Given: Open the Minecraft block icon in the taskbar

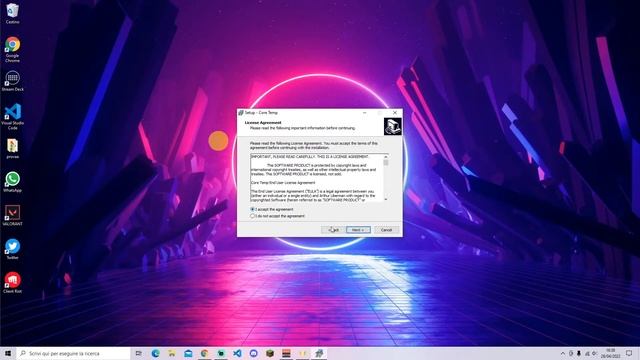Looking at the screenshot, I should [x=270, y=353].
